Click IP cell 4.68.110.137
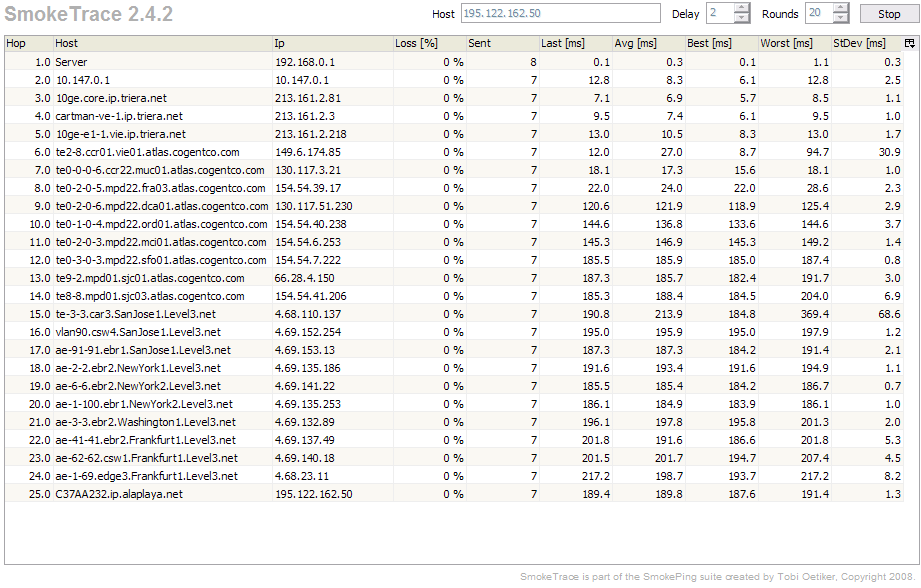This screenshot has height=588, width=921. click(308, 314)
